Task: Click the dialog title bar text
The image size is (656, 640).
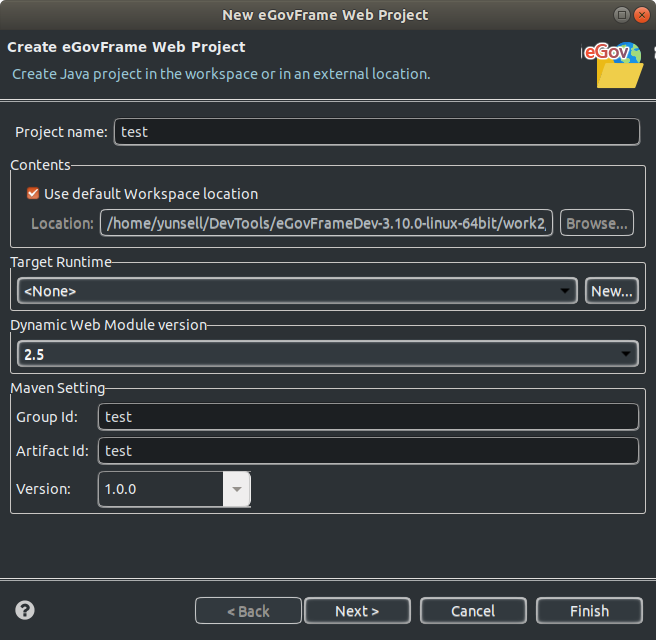Action: click(325, 15)
